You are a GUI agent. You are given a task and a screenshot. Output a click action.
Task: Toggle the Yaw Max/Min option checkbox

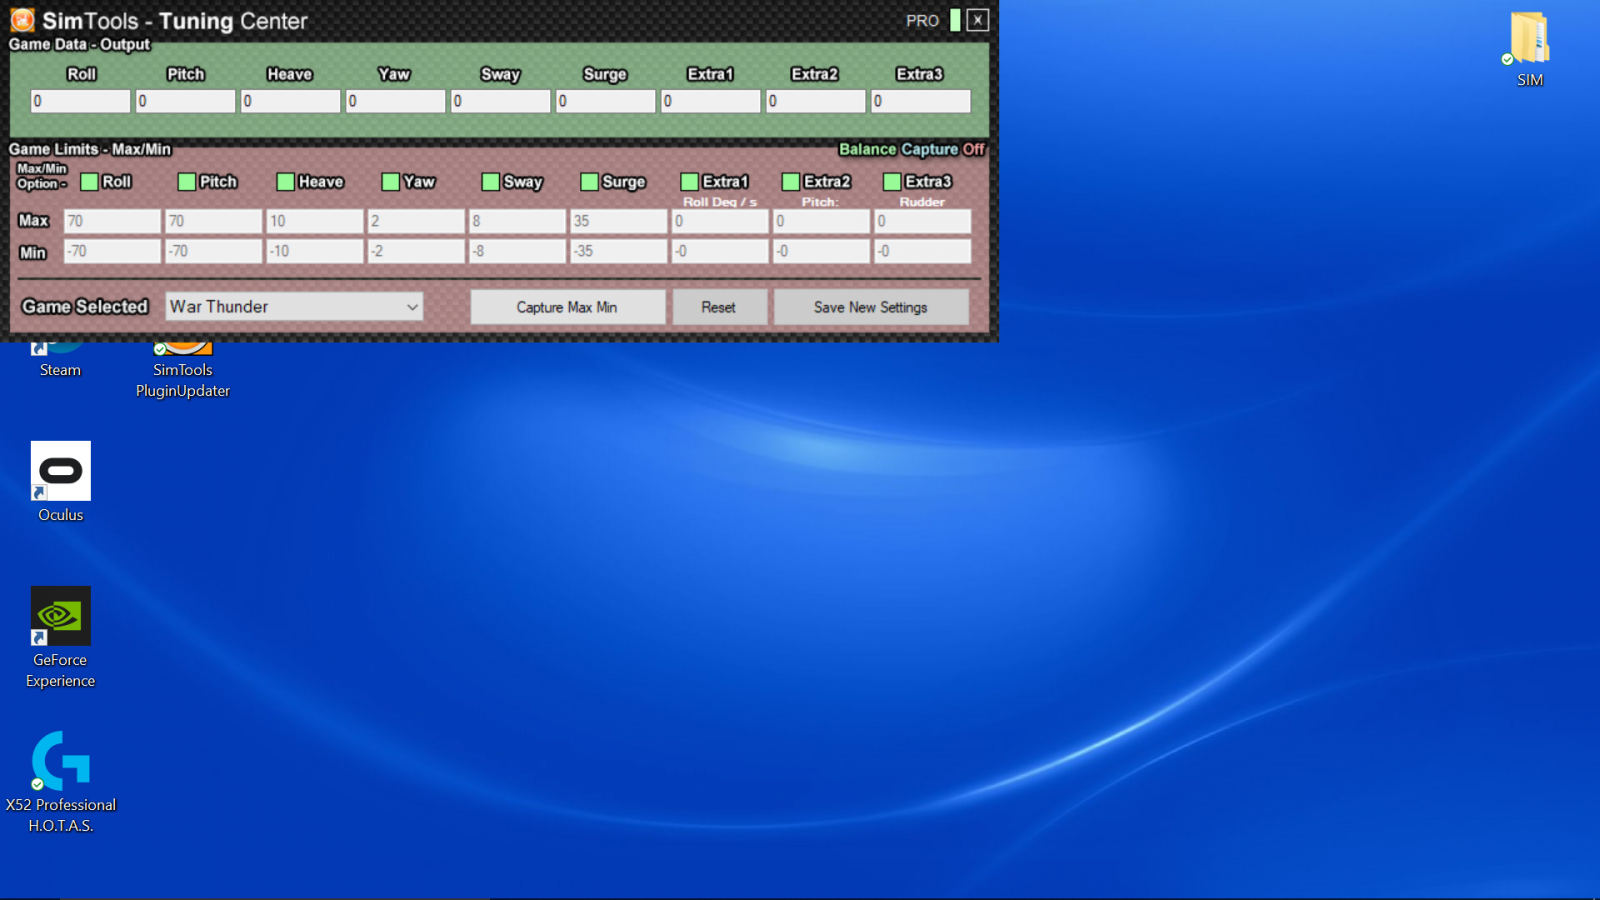[x=391, y=182]
